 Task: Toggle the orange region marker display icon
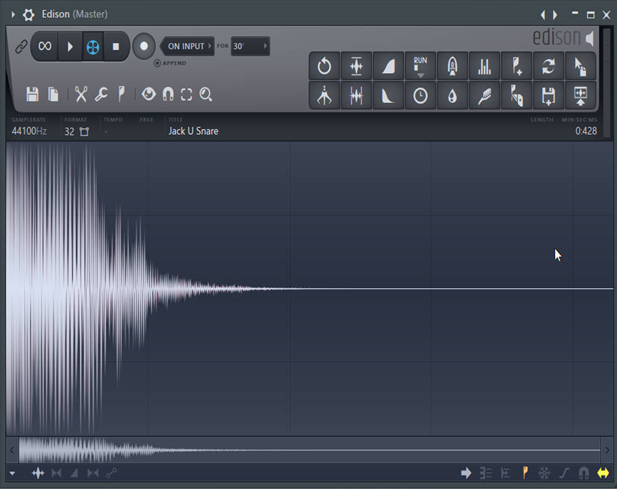(525, 473)
